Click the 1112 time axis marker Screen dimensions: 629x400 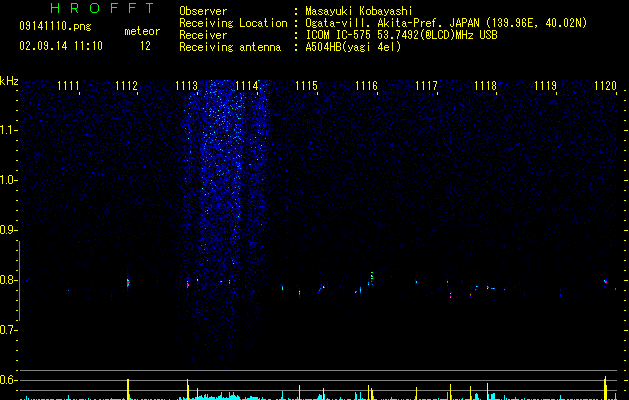(126, 86)
